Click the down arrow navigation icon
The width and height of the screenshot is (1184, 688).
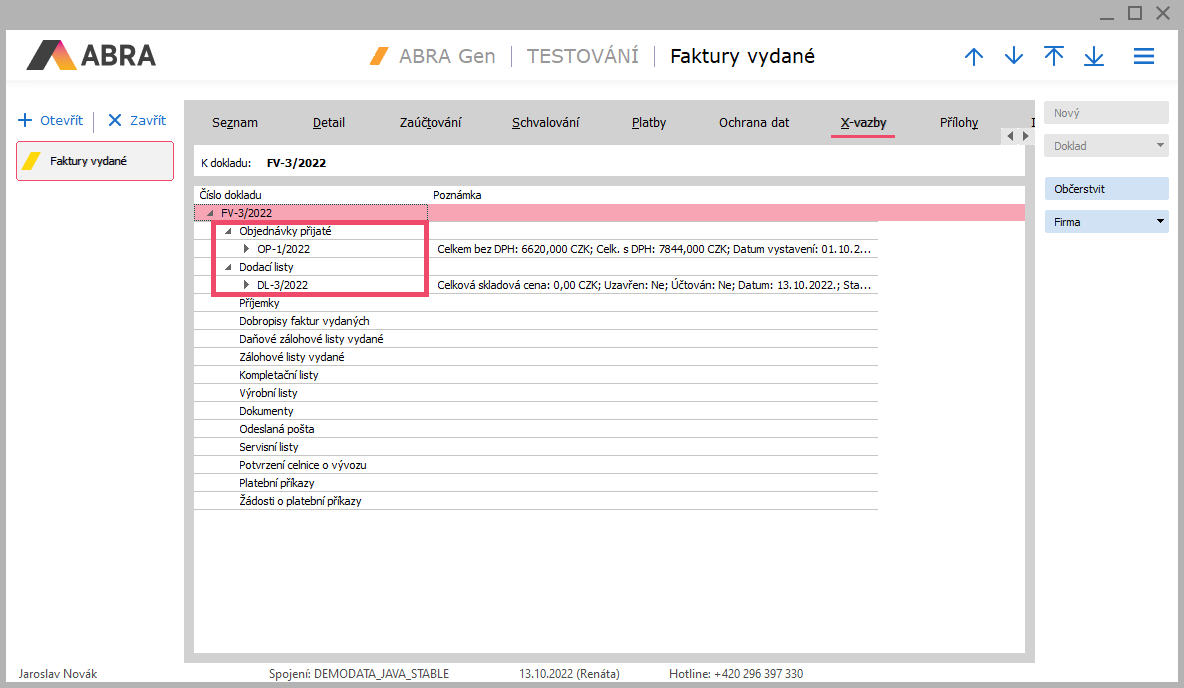[x=1014, y=57]
